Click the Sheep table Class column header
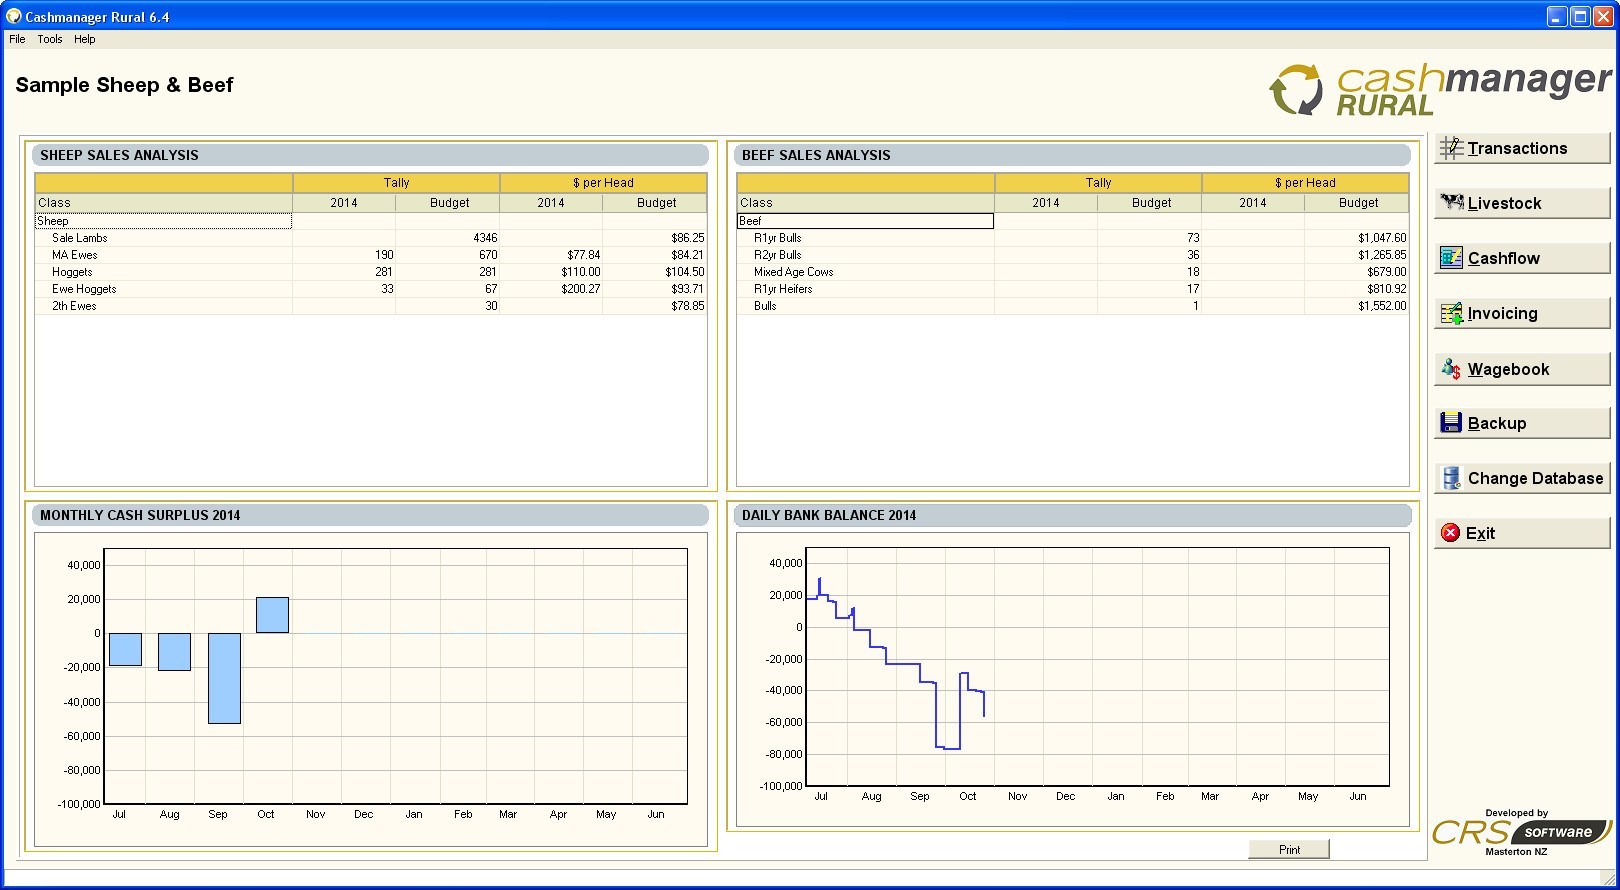This screenshot has height=890, width=1620. (163, 203)
